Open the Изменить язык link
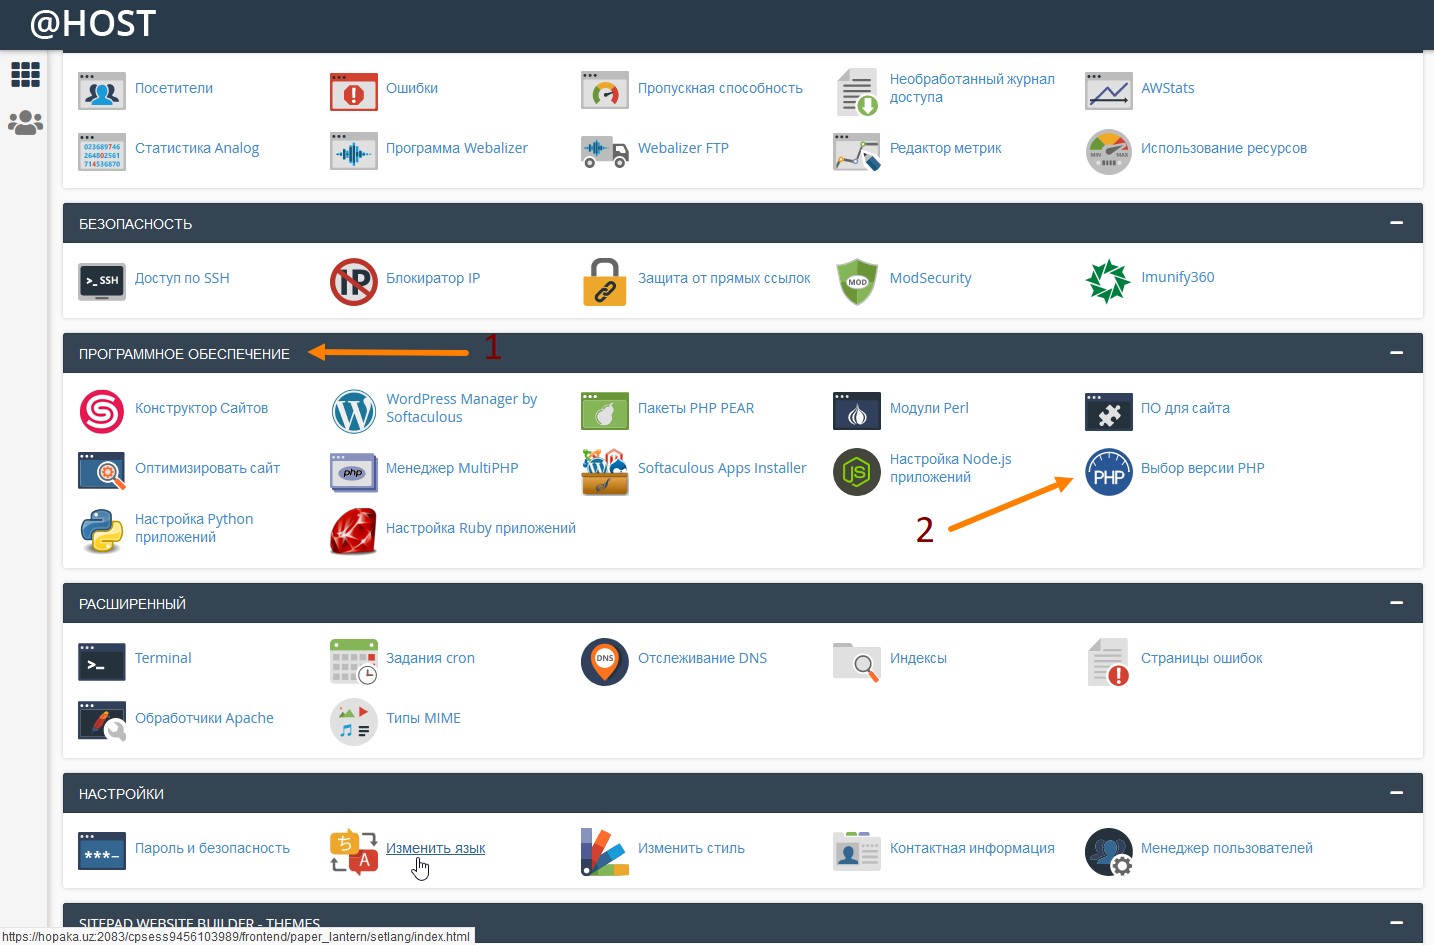 (x=436, y=848)
